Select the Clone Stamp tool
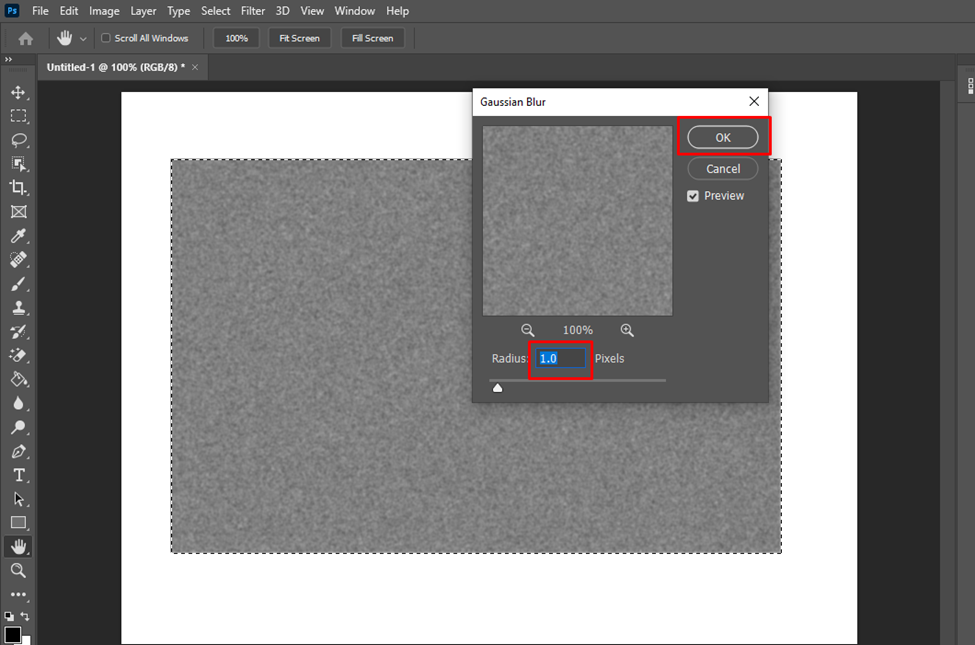This screenshot has height=645, width=975. (18, 307)
